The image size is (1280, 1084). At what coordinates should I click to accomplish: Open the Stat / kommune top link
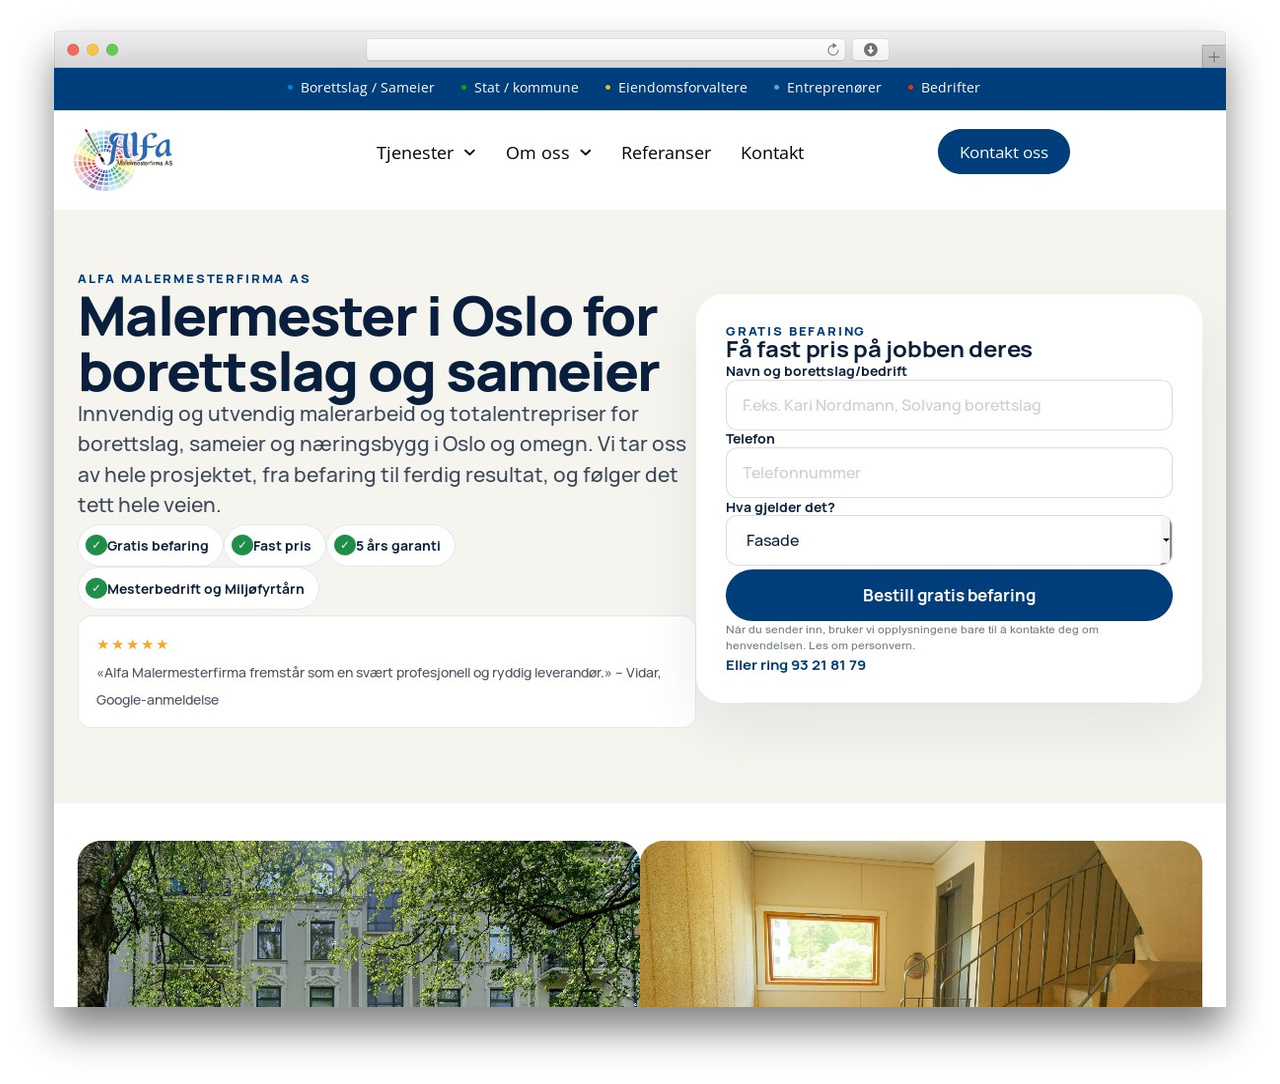[526, 88]
